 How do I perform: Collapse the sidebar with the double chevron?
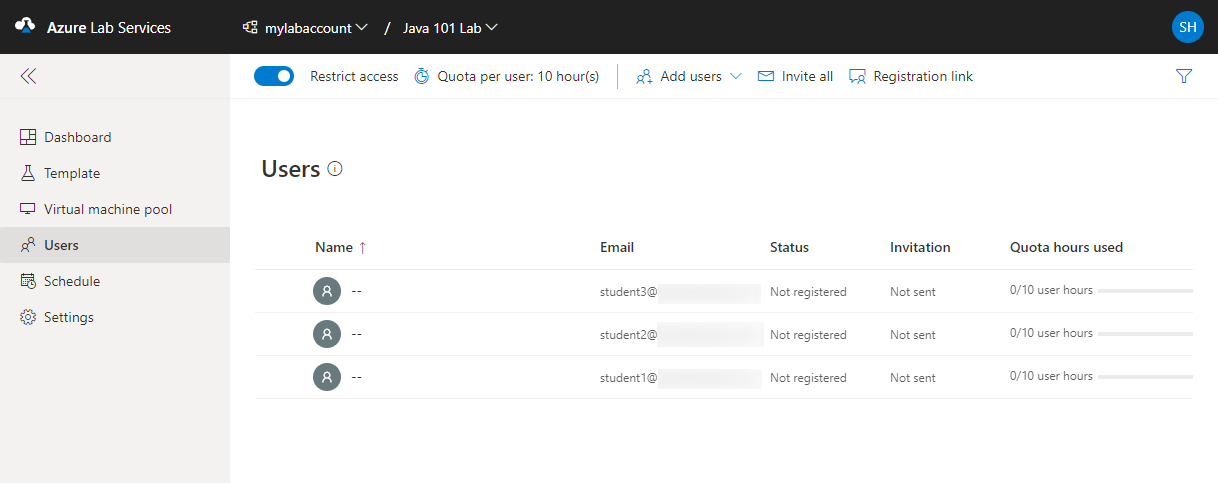coord(28,76)
